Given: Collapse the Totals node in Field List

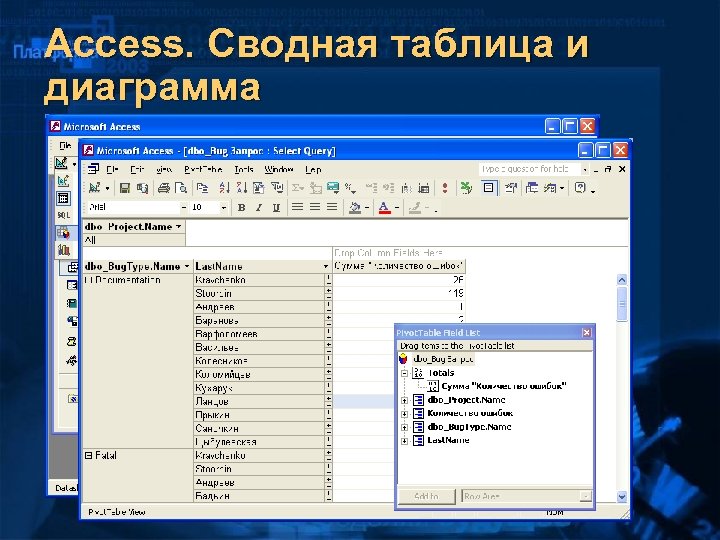Looking at the screenshot, I should pos(405,373).
